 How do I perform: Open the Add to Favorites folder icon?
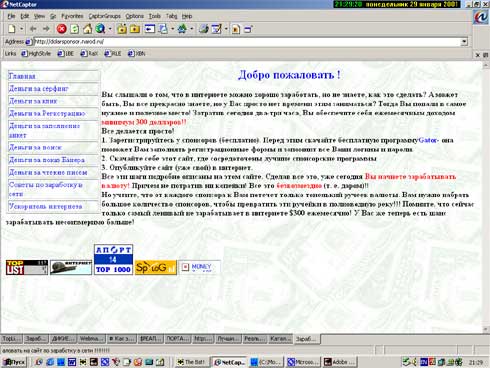122,29
